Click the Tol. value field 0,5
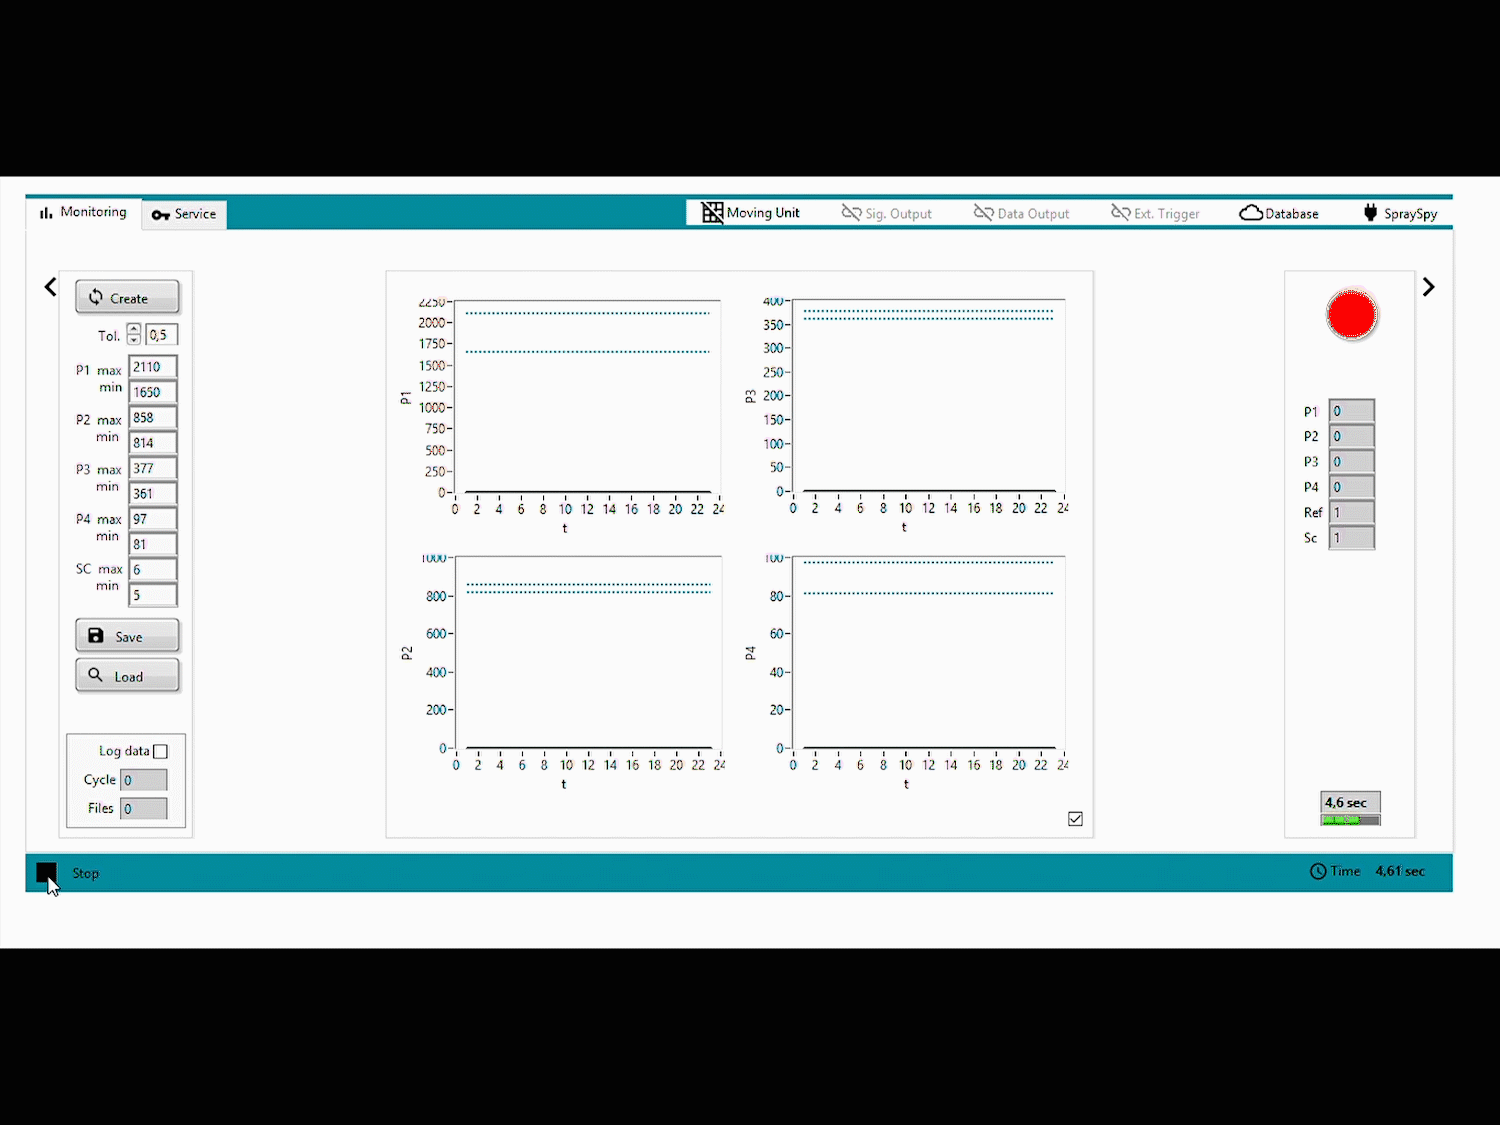 pyautogui.click(x=161, y=335)
